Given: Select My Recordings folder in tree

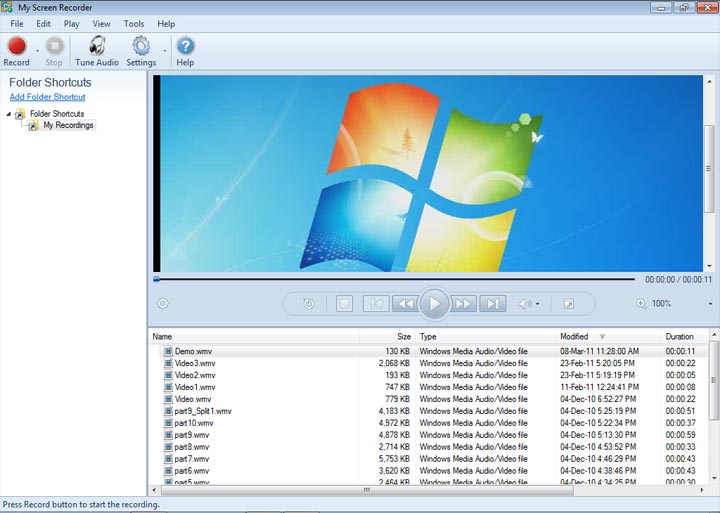Looking at the screenshot, I should [68, 125].
